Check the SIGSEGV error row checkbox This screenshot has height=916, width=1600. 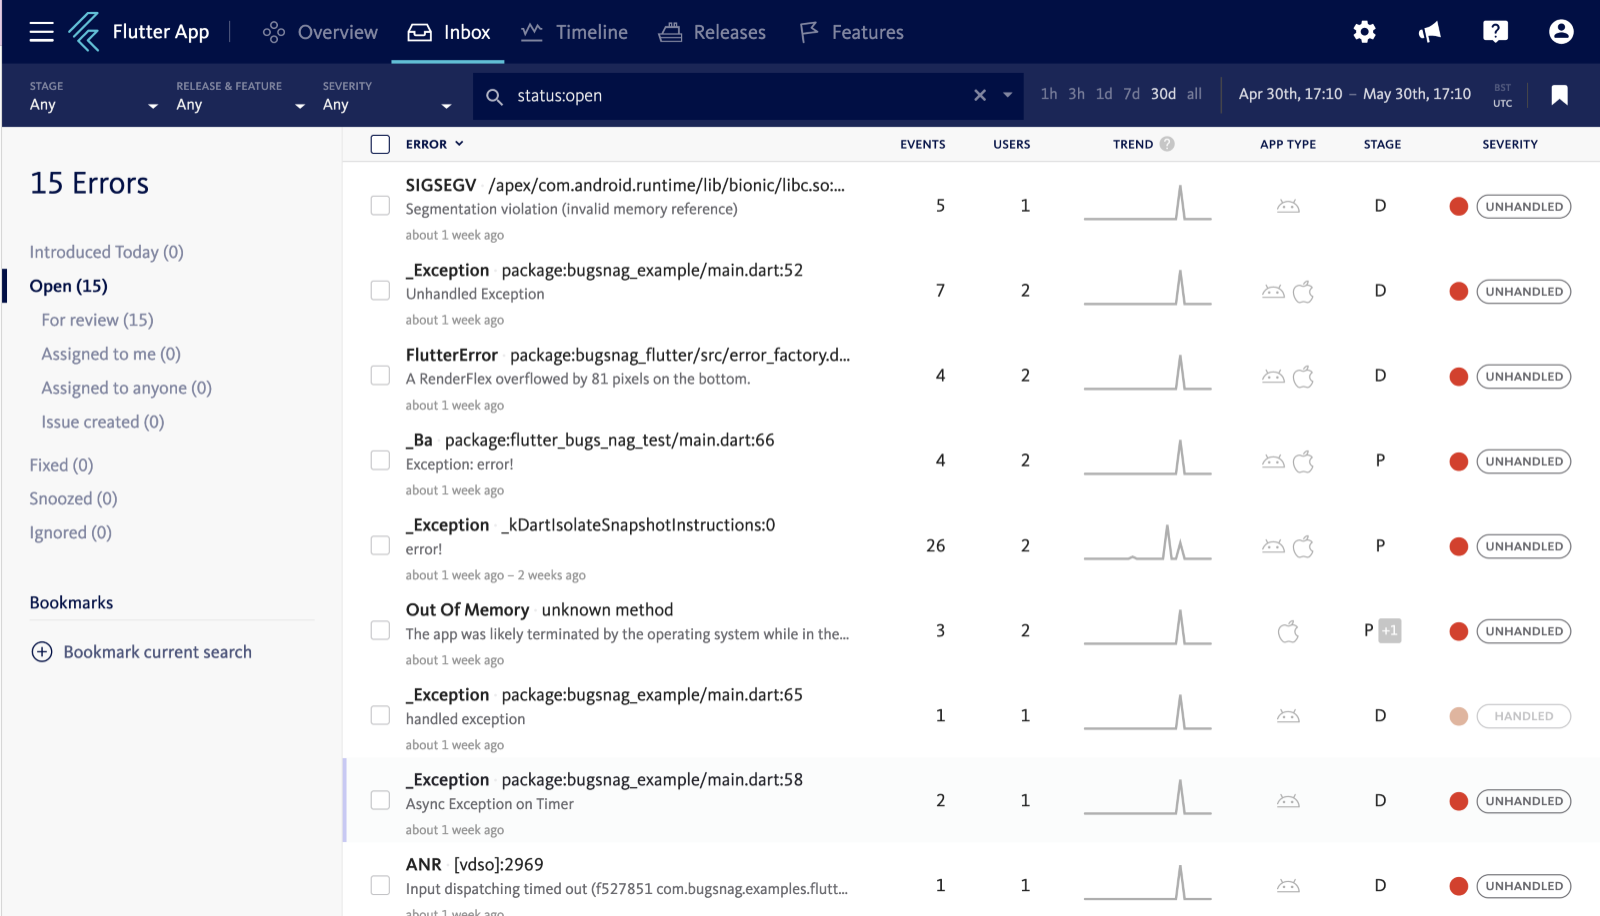(380, 205)
